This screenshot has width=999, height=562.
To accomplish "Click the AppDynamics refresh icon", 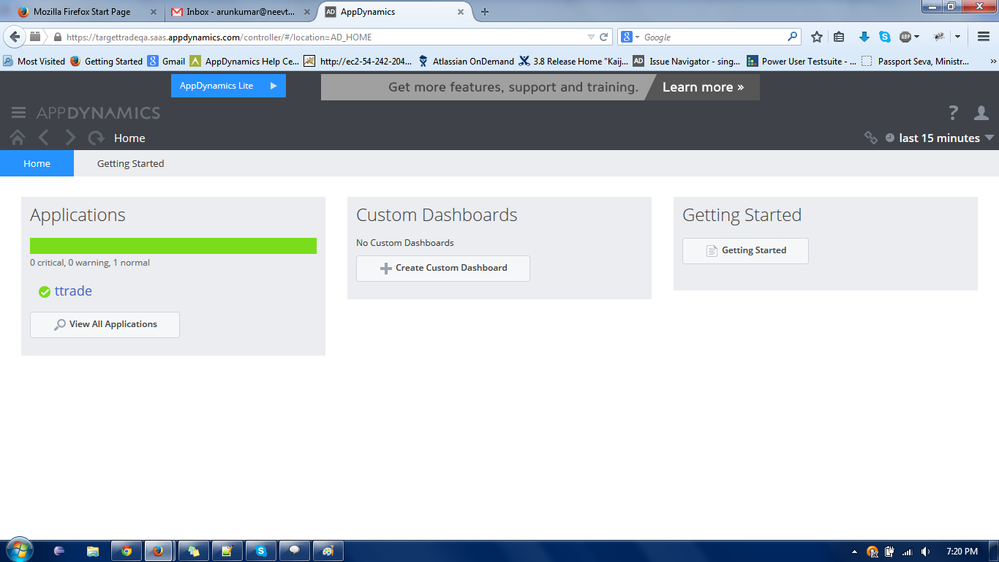I will pos(96,138).
